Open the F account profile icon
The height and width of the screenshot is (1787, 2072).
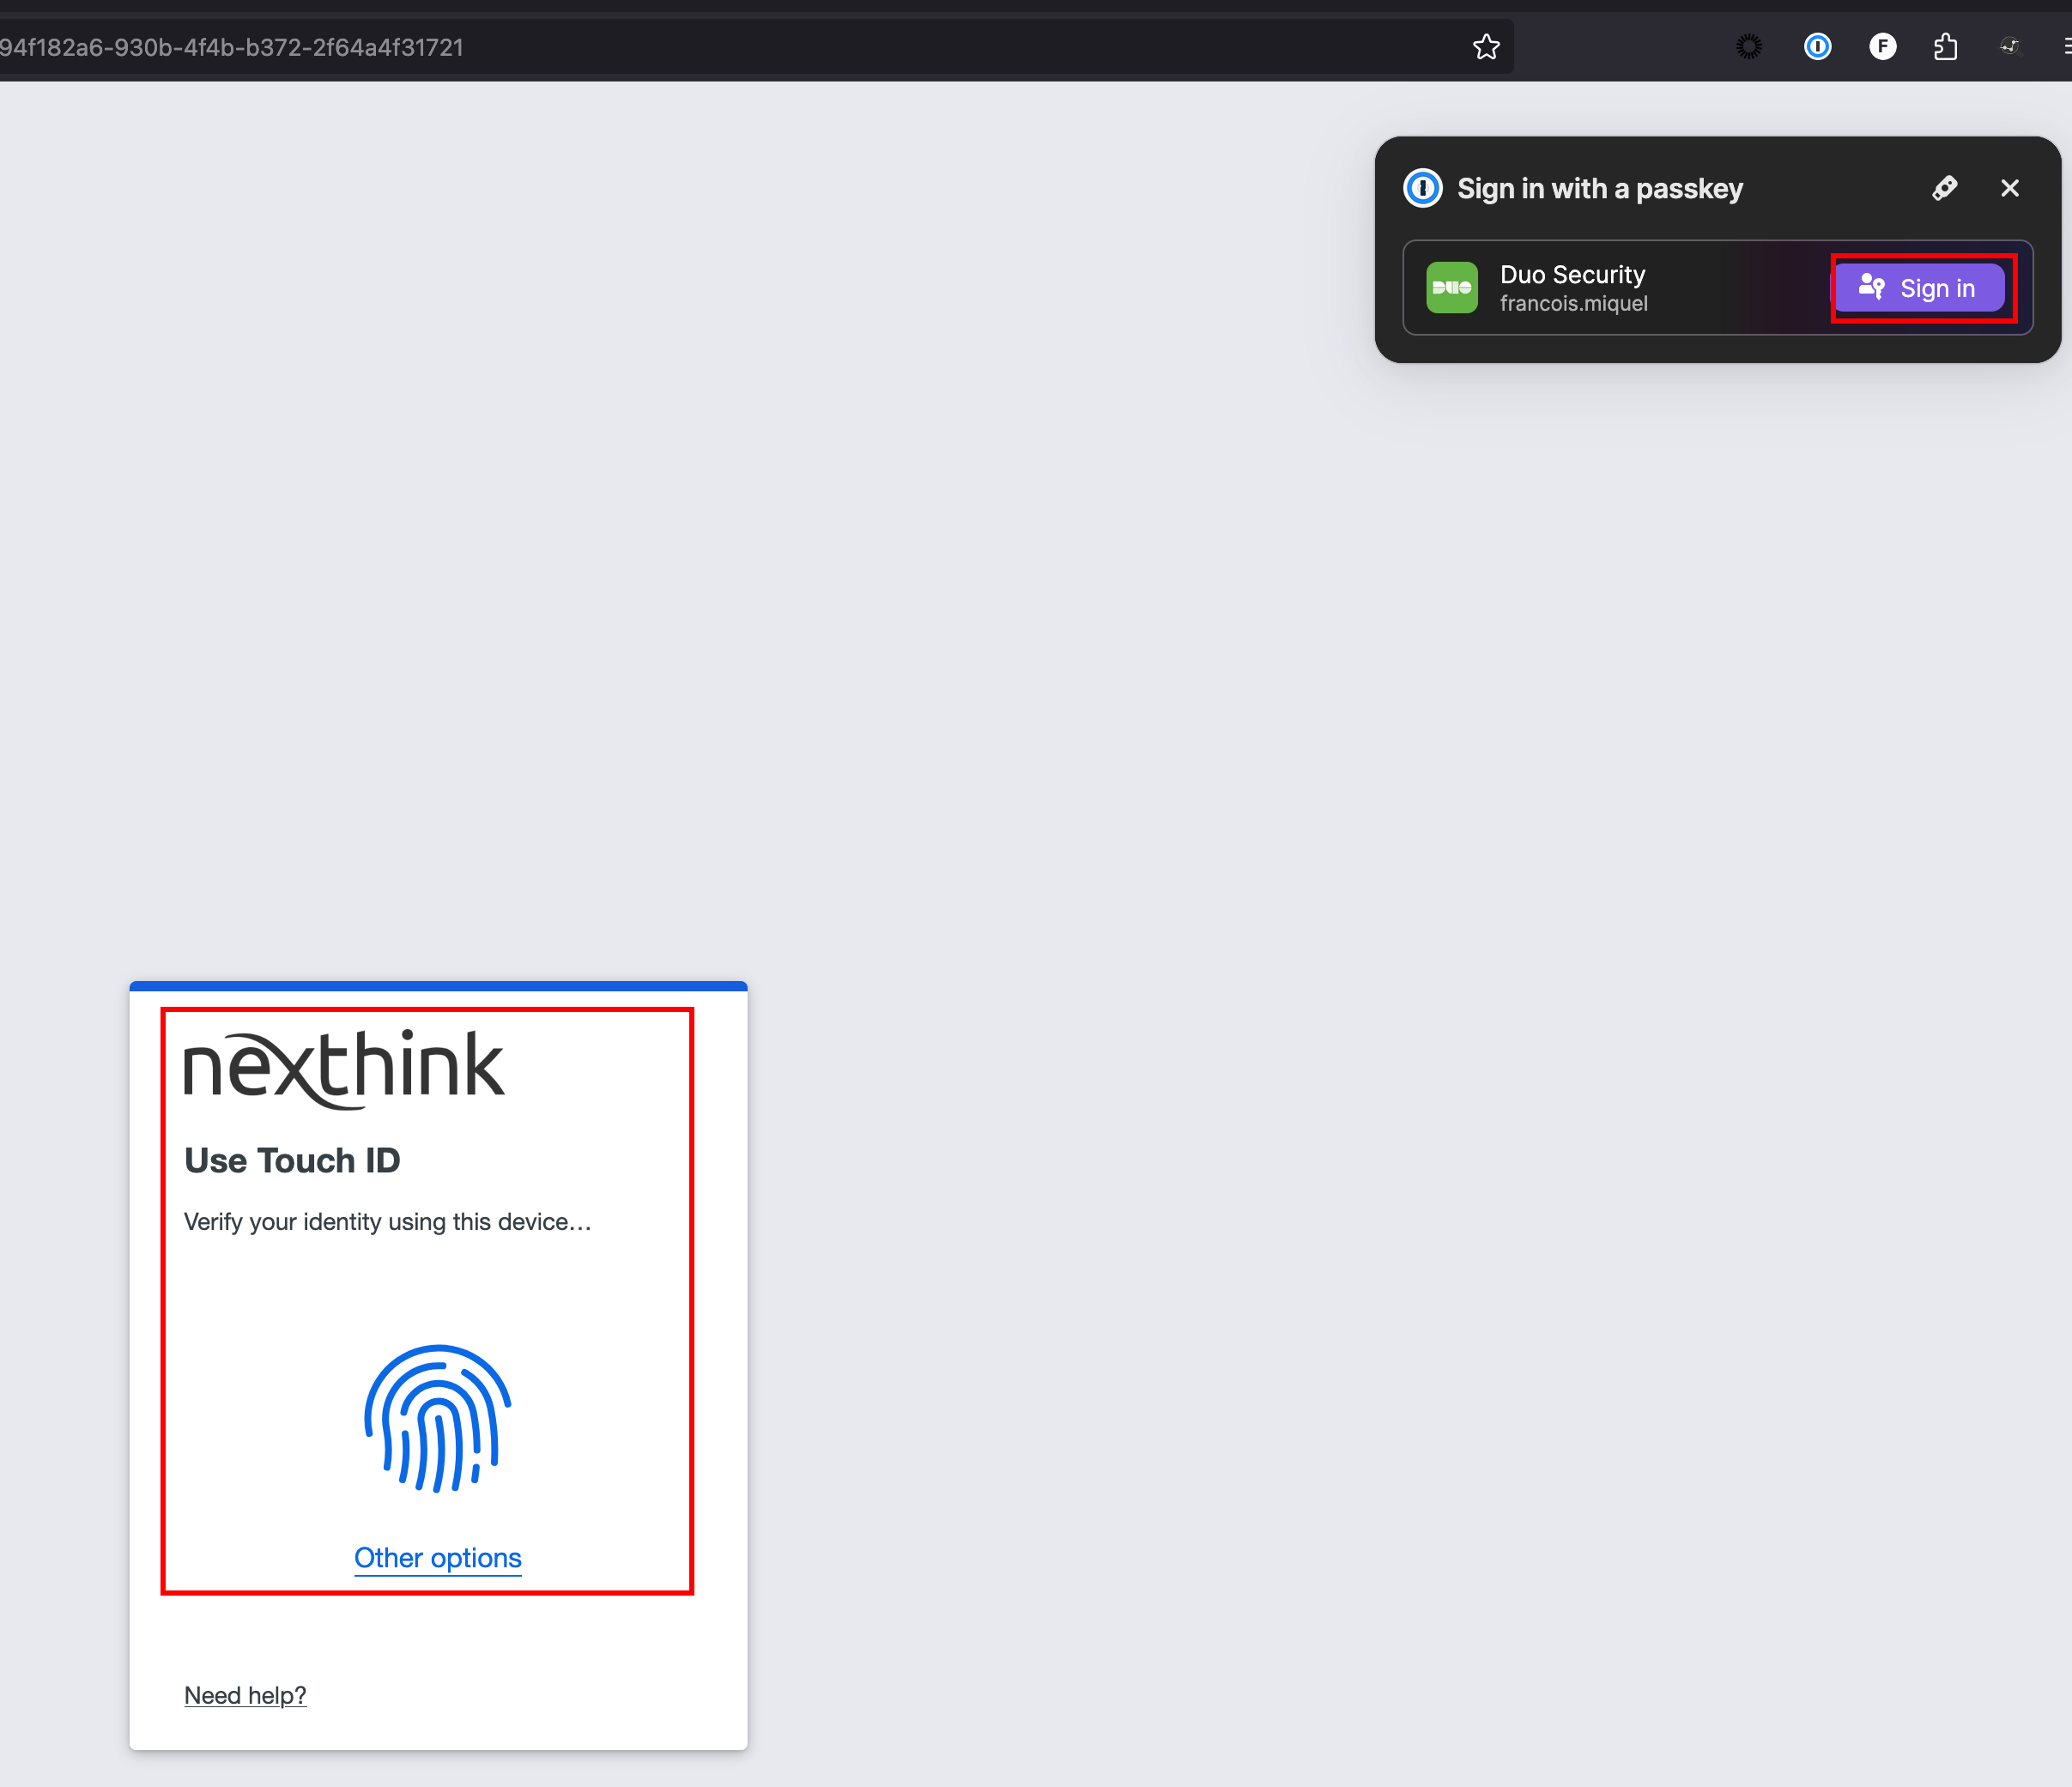(x=1882, y=47)
